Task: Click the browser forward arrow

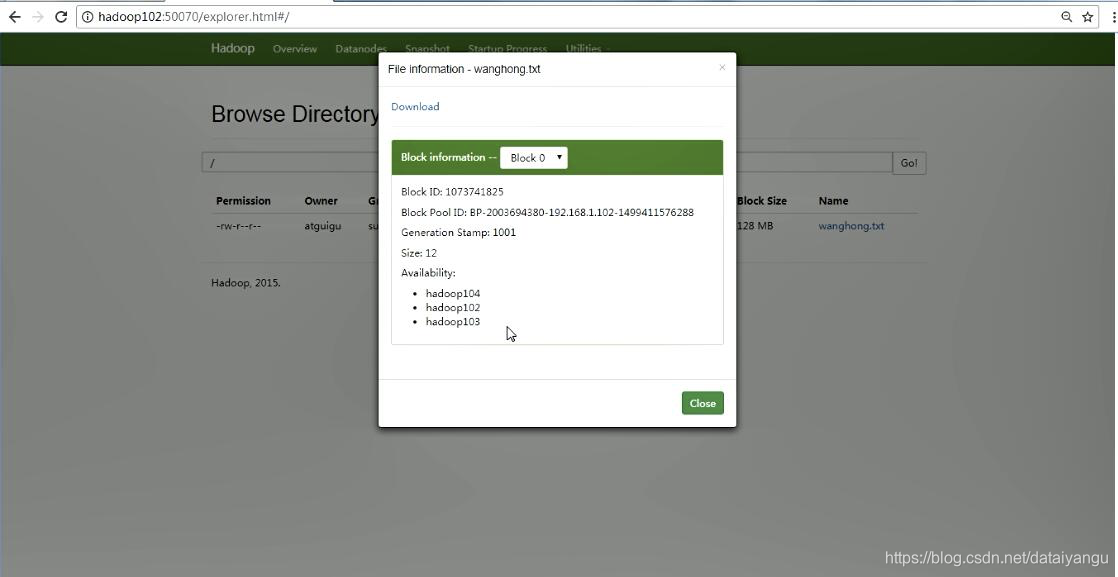Action: click(x=38, y=16)
